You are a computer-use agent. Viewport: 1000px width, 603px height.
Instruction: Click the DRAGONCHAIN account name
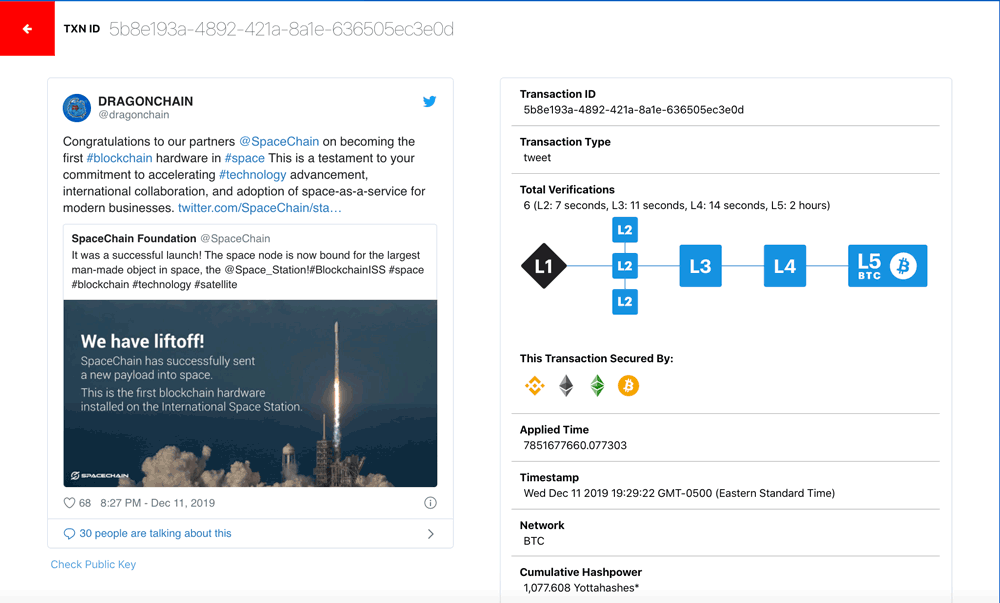pyautogui.click(x=145, y=101)
